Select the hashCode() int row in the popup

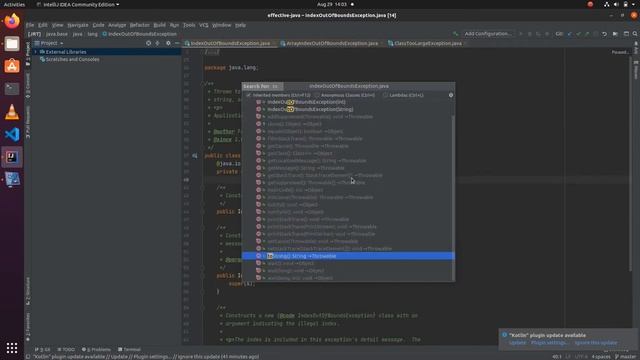(348, 190)
